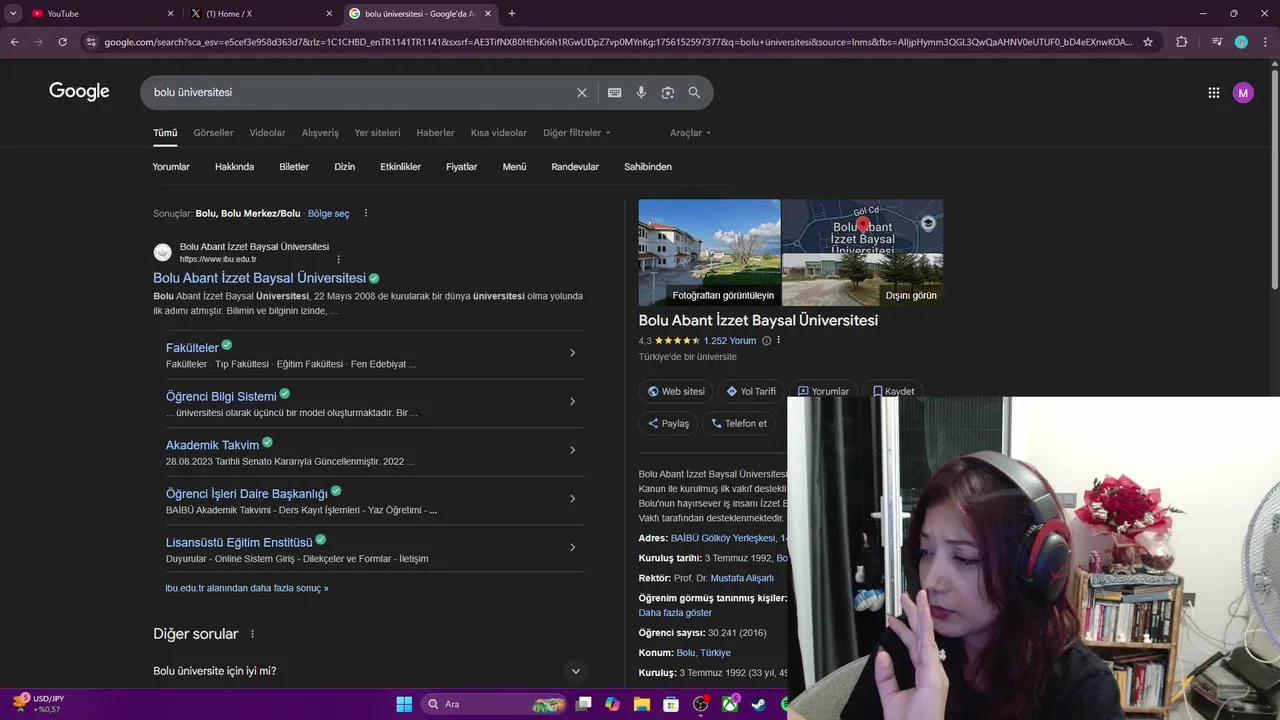Open the options next to 'Bölge seç'
The height and width of the screenshot is (720, 1280).
click(366, 213)
